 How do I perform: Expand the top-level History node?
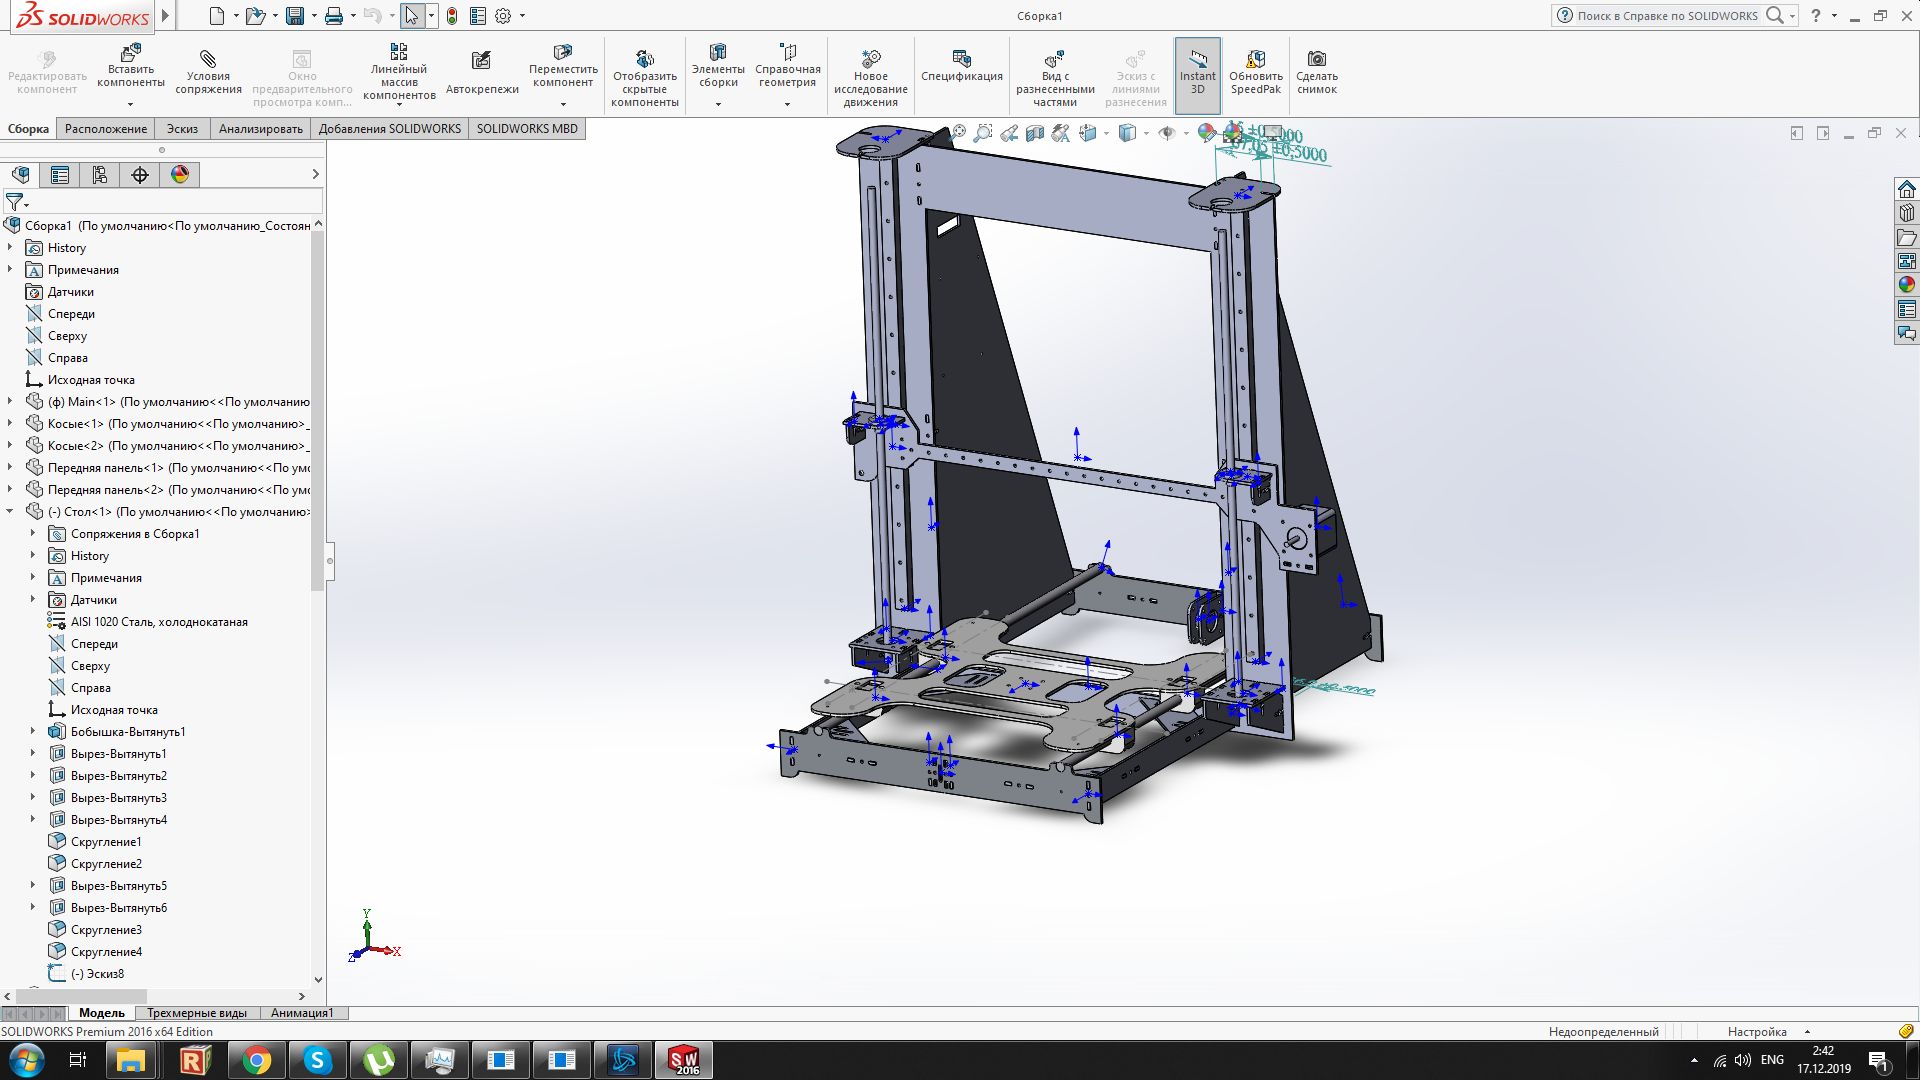(x=10, y=247)
